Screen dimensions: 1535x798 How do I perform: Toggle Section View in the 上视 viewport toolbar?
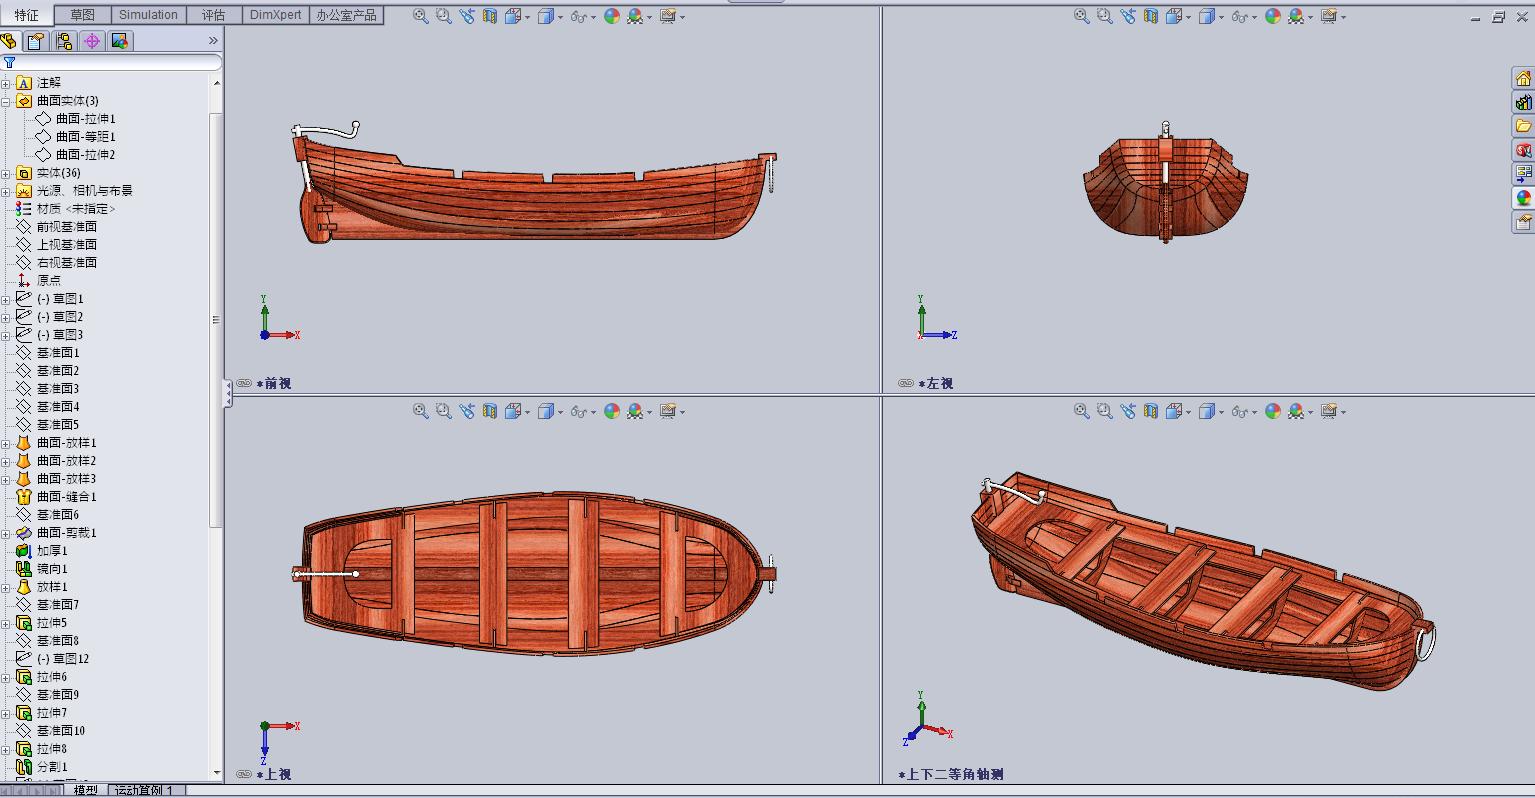coord(490,411)
